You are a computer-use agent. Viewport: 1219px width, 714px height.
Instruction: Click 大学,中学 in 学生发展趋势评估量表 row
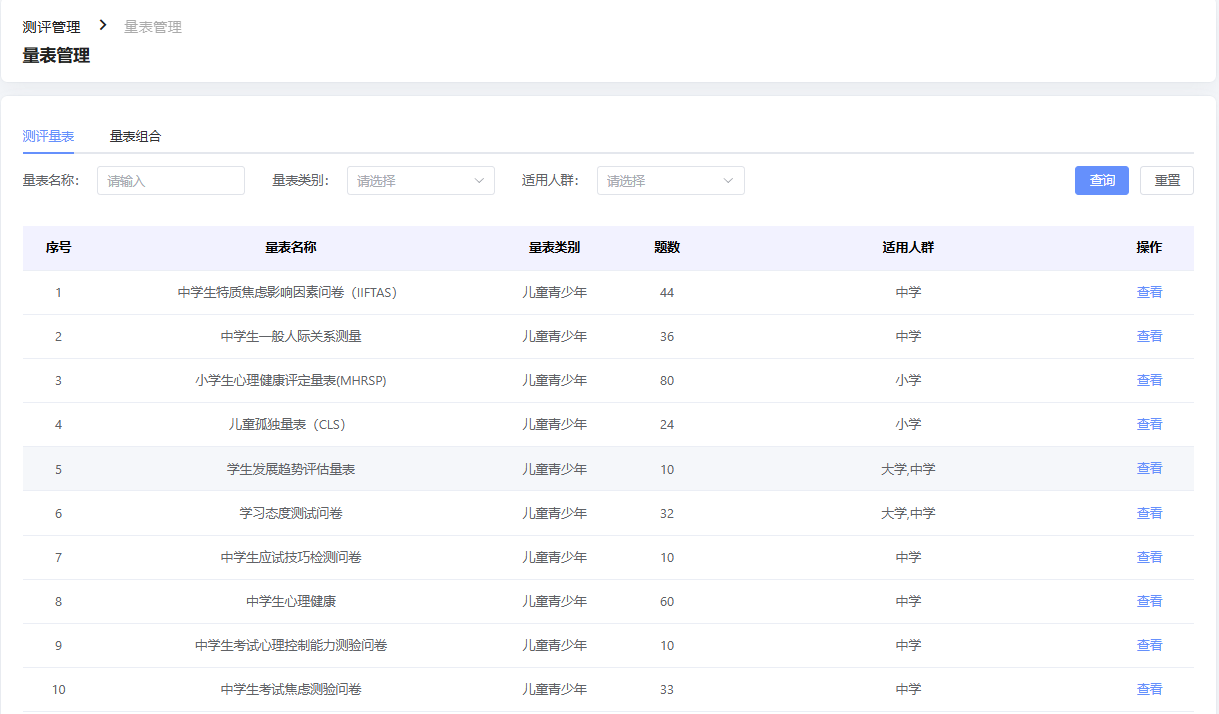[x=908, y=468]
